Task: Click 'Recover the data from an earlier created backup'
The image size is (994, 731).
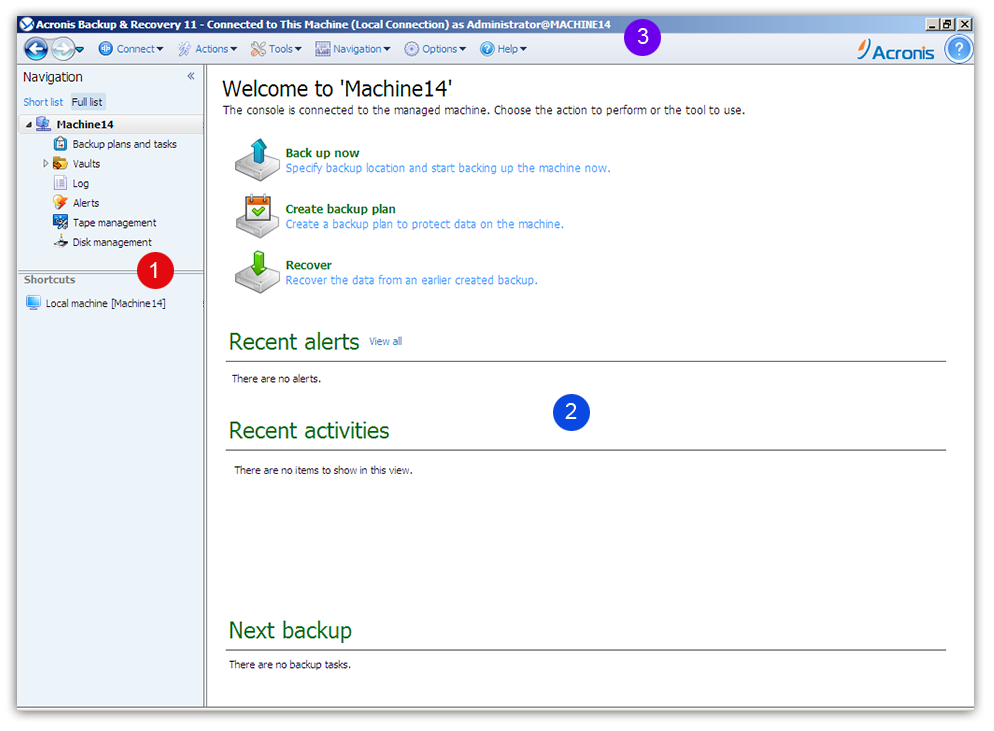Action: point(411,280)
